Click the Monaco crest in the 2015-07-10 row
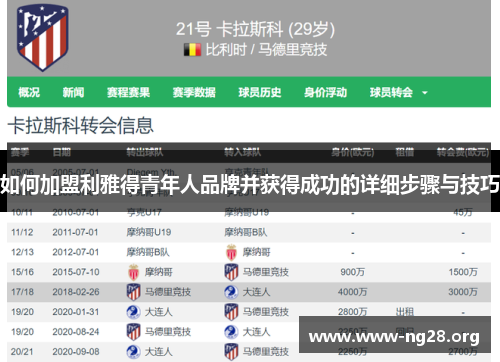 click(x=133, y=272)
